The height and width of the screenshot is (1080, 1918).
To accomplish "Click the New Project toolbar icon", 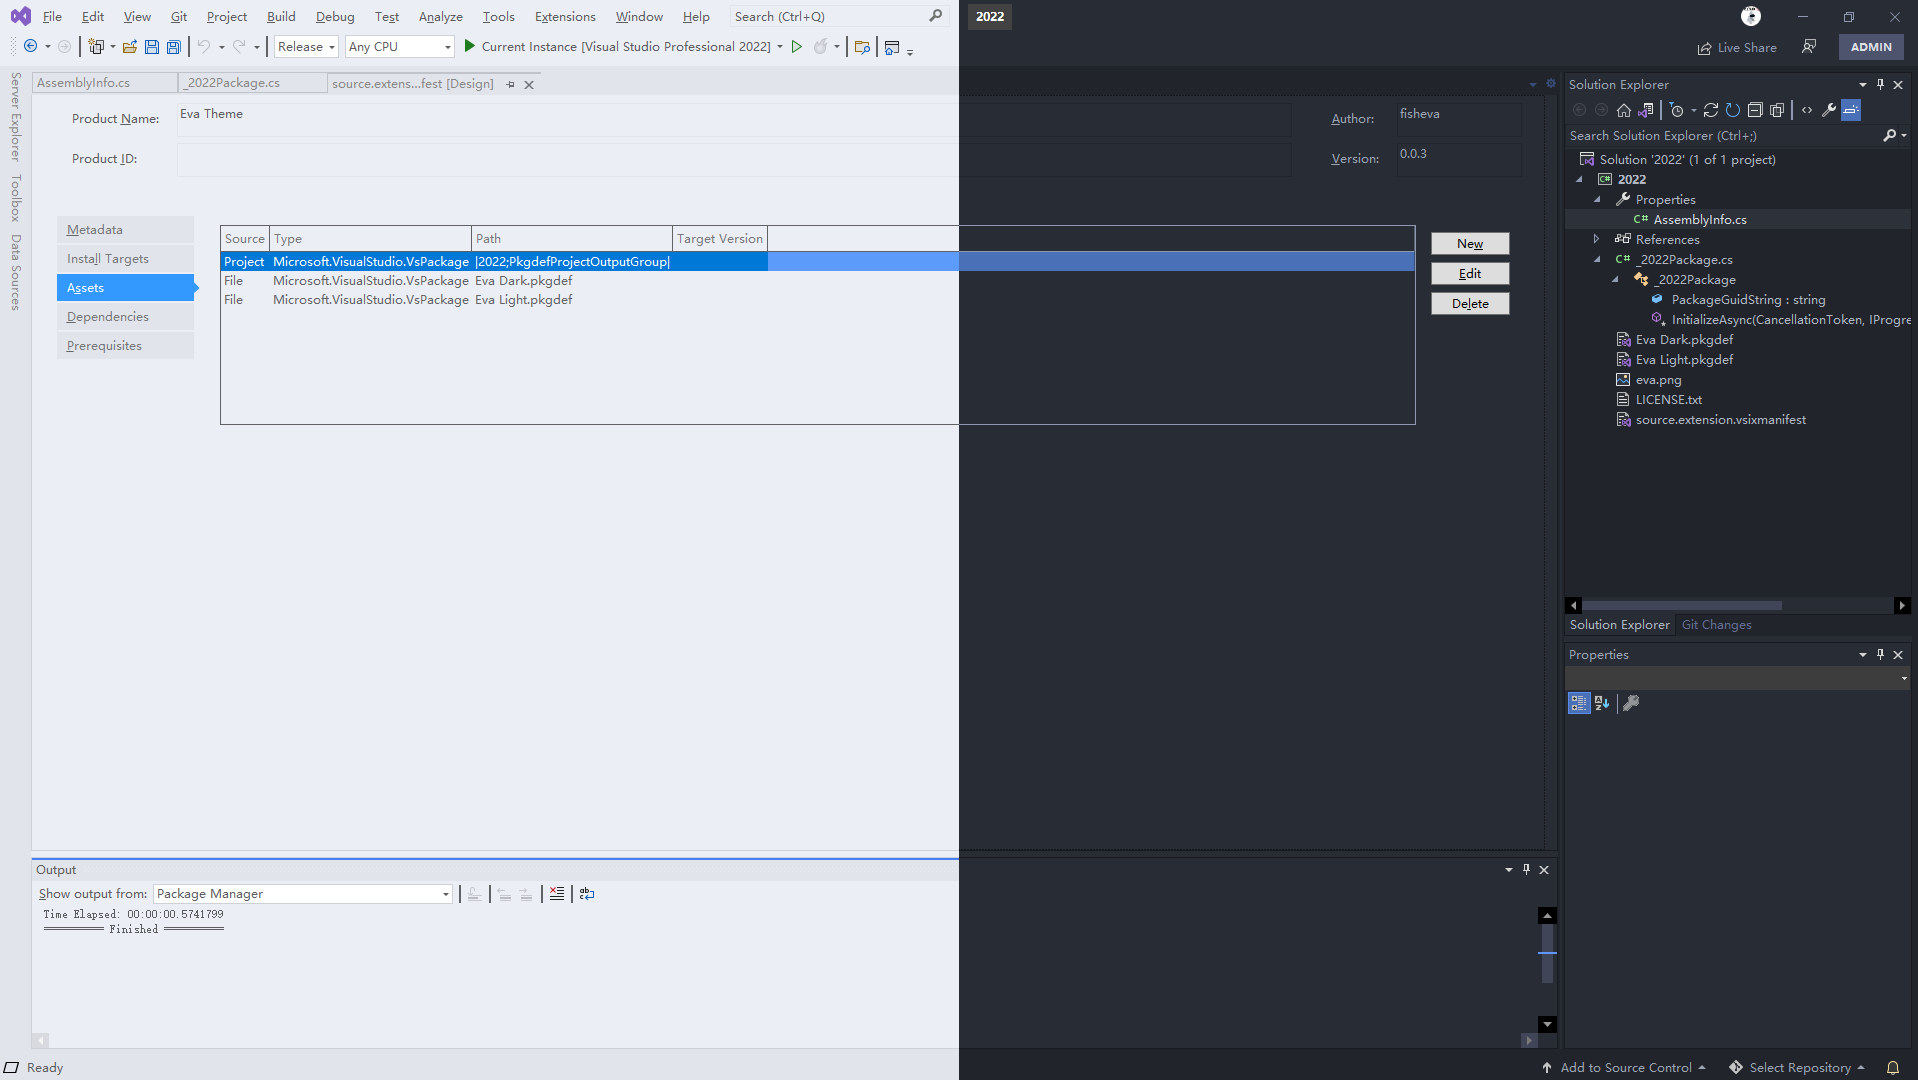I will 96,47.
